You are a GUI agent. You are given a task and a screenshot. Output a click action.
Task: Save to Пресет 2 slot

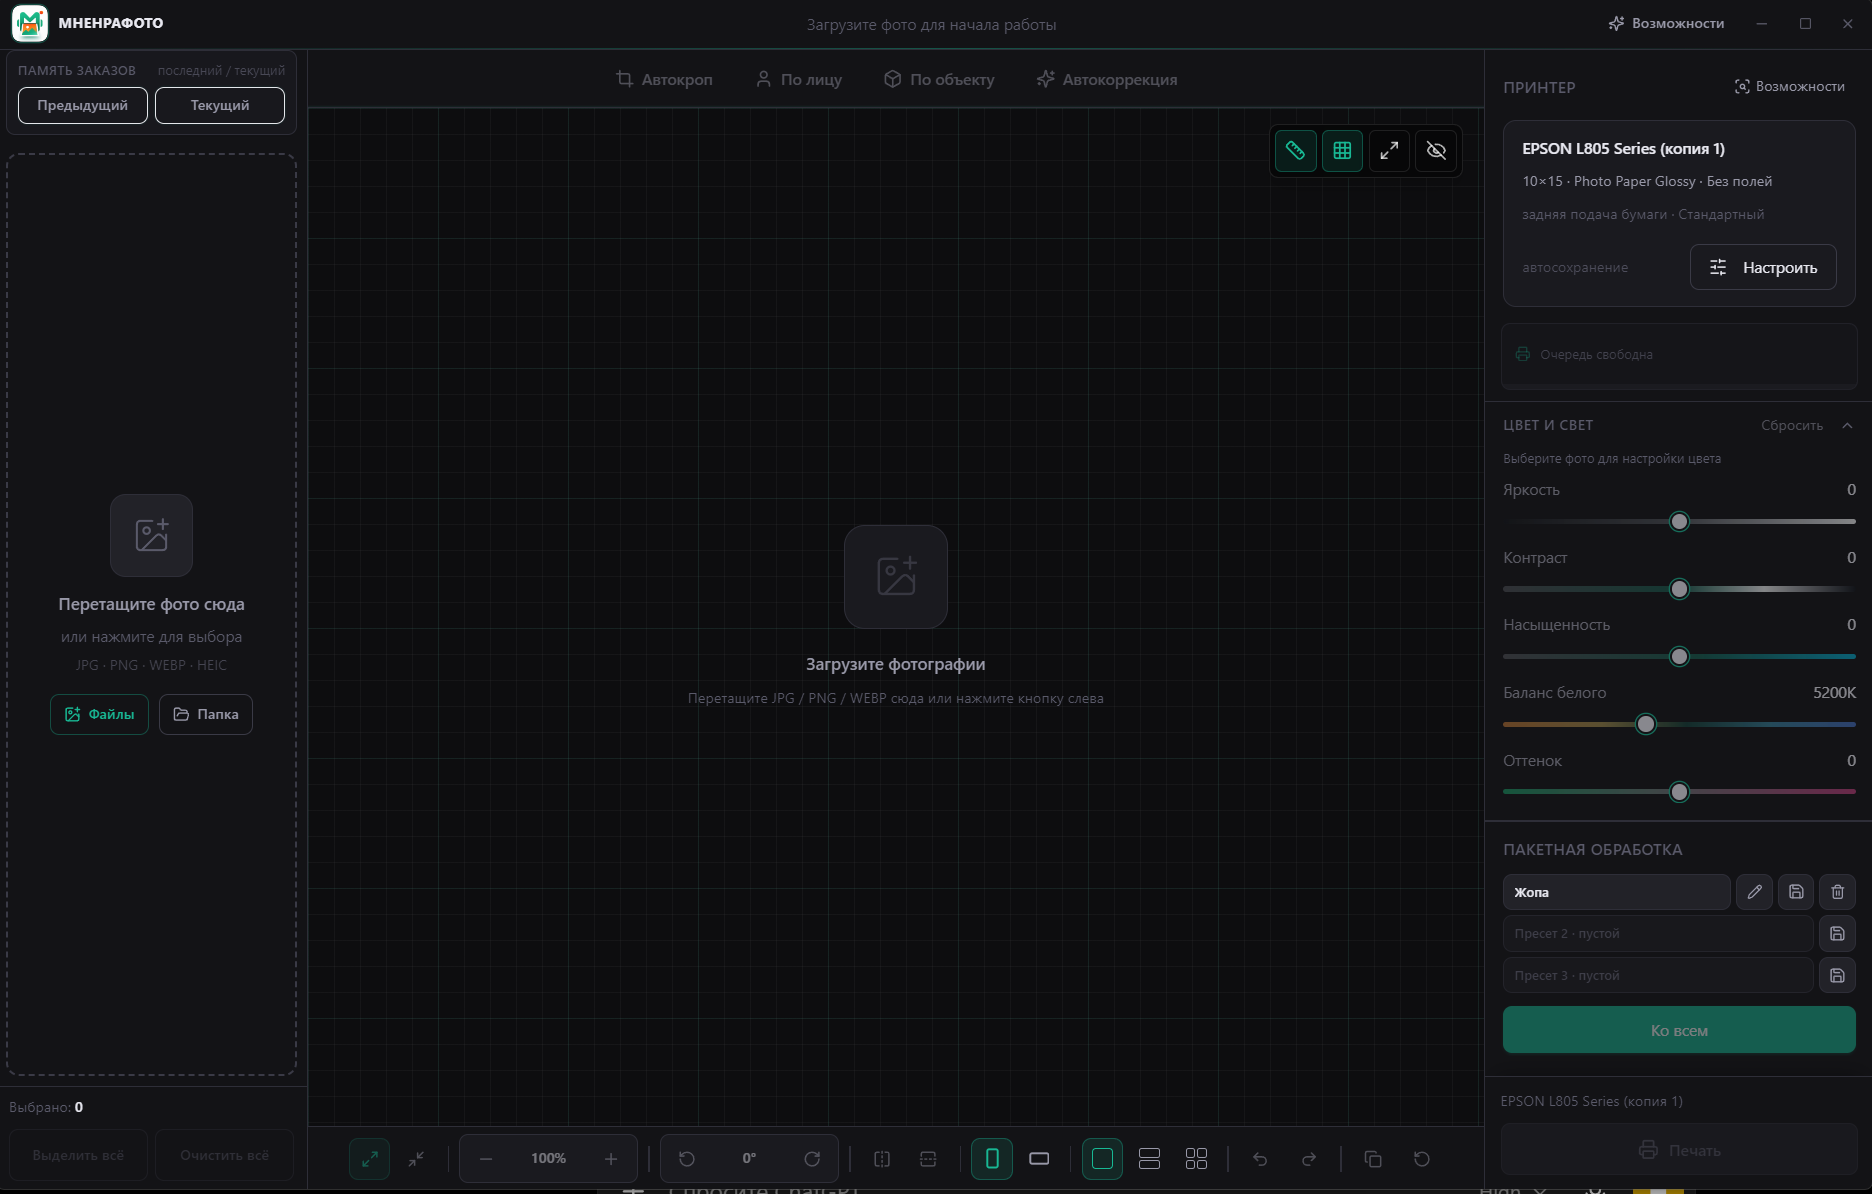coord(1837,933)
